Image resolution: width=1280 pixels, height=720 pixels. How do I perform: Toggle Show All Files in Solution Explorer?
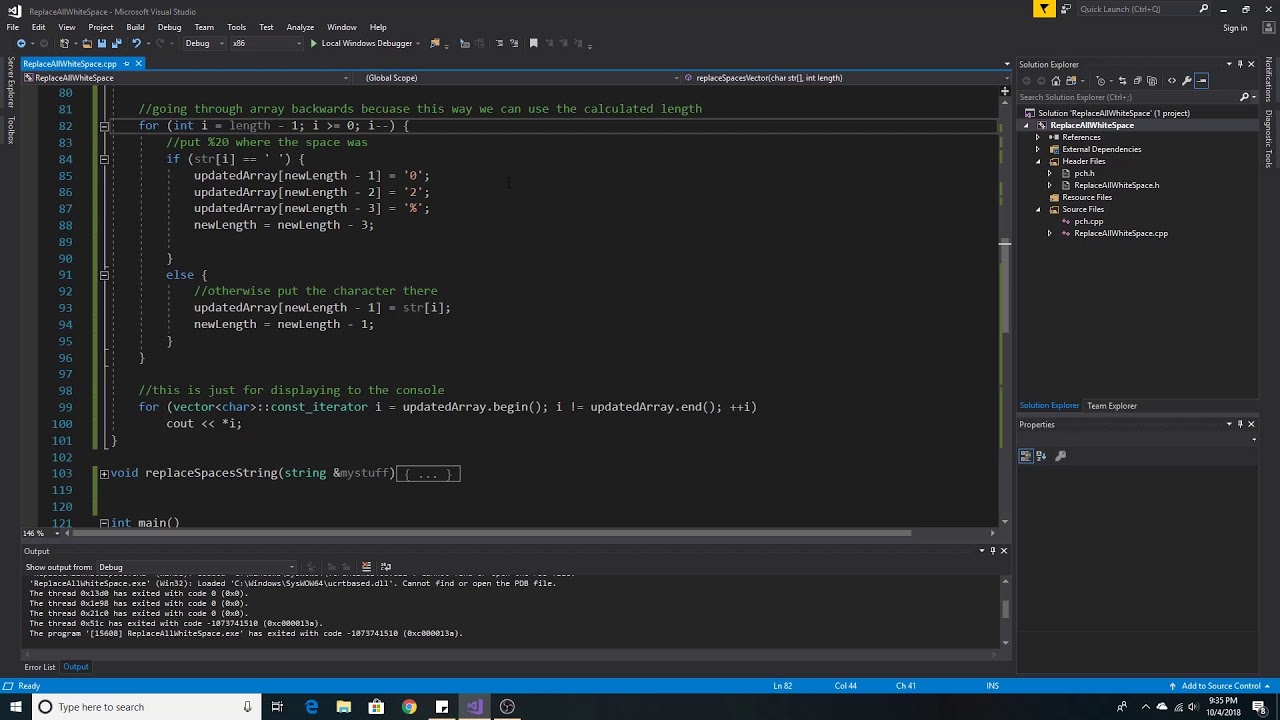coord(1152,81)
